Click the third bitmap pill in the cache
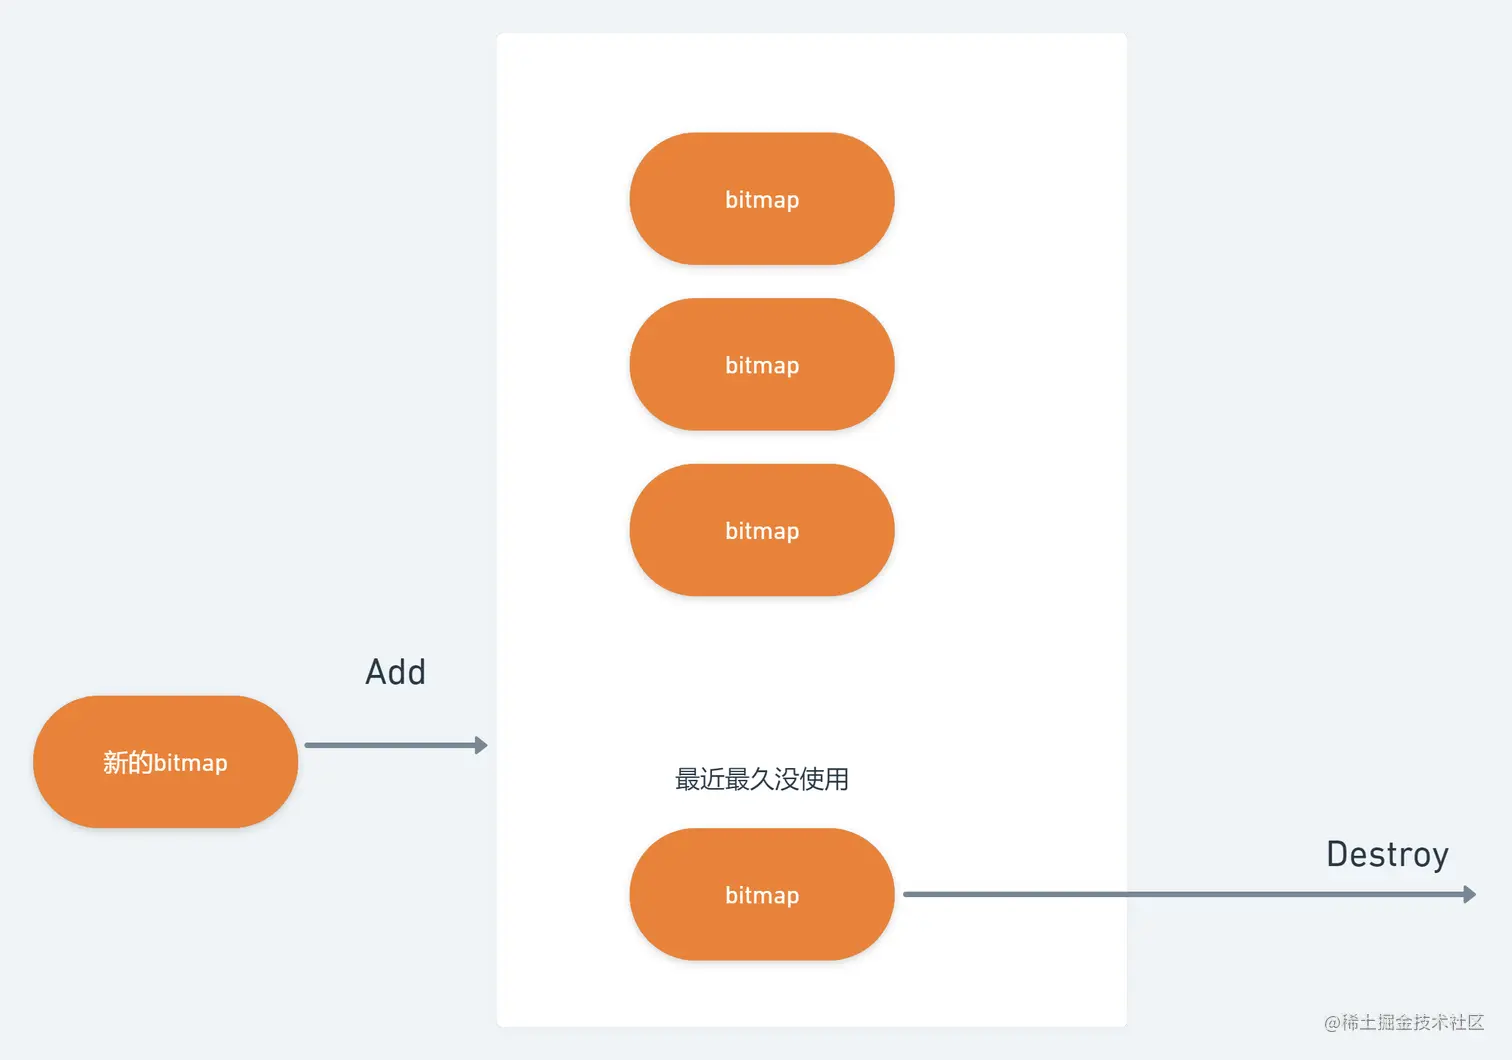Image resolution: width=1512 pixels, height=1060 pixels. pyautogui.click(x=762, y=530)
